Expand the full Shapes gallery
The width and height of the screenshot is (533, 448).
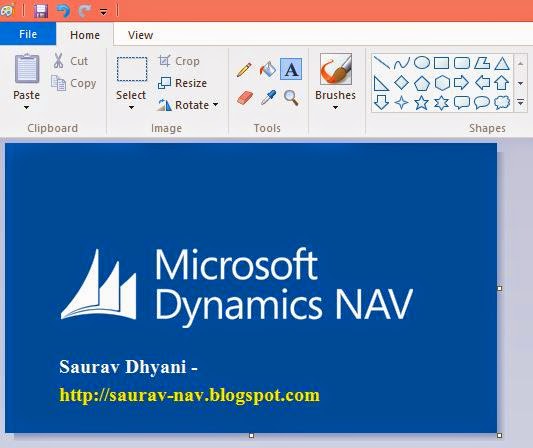pos(520,102)
